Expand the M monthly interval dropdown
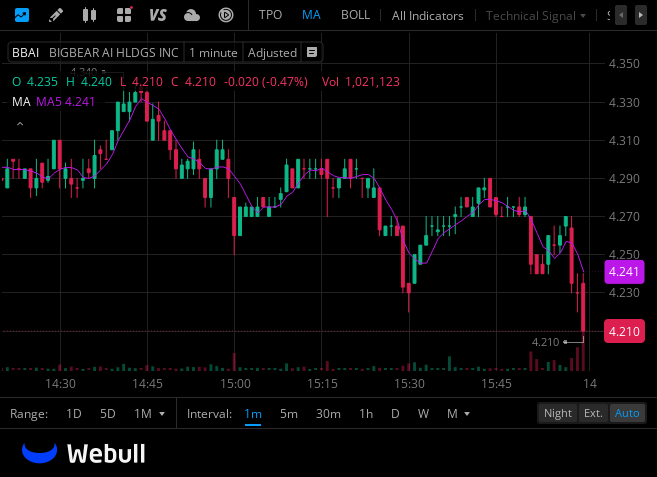The width and height of the screenshot is (657, 477). click(x=458, y=414)
